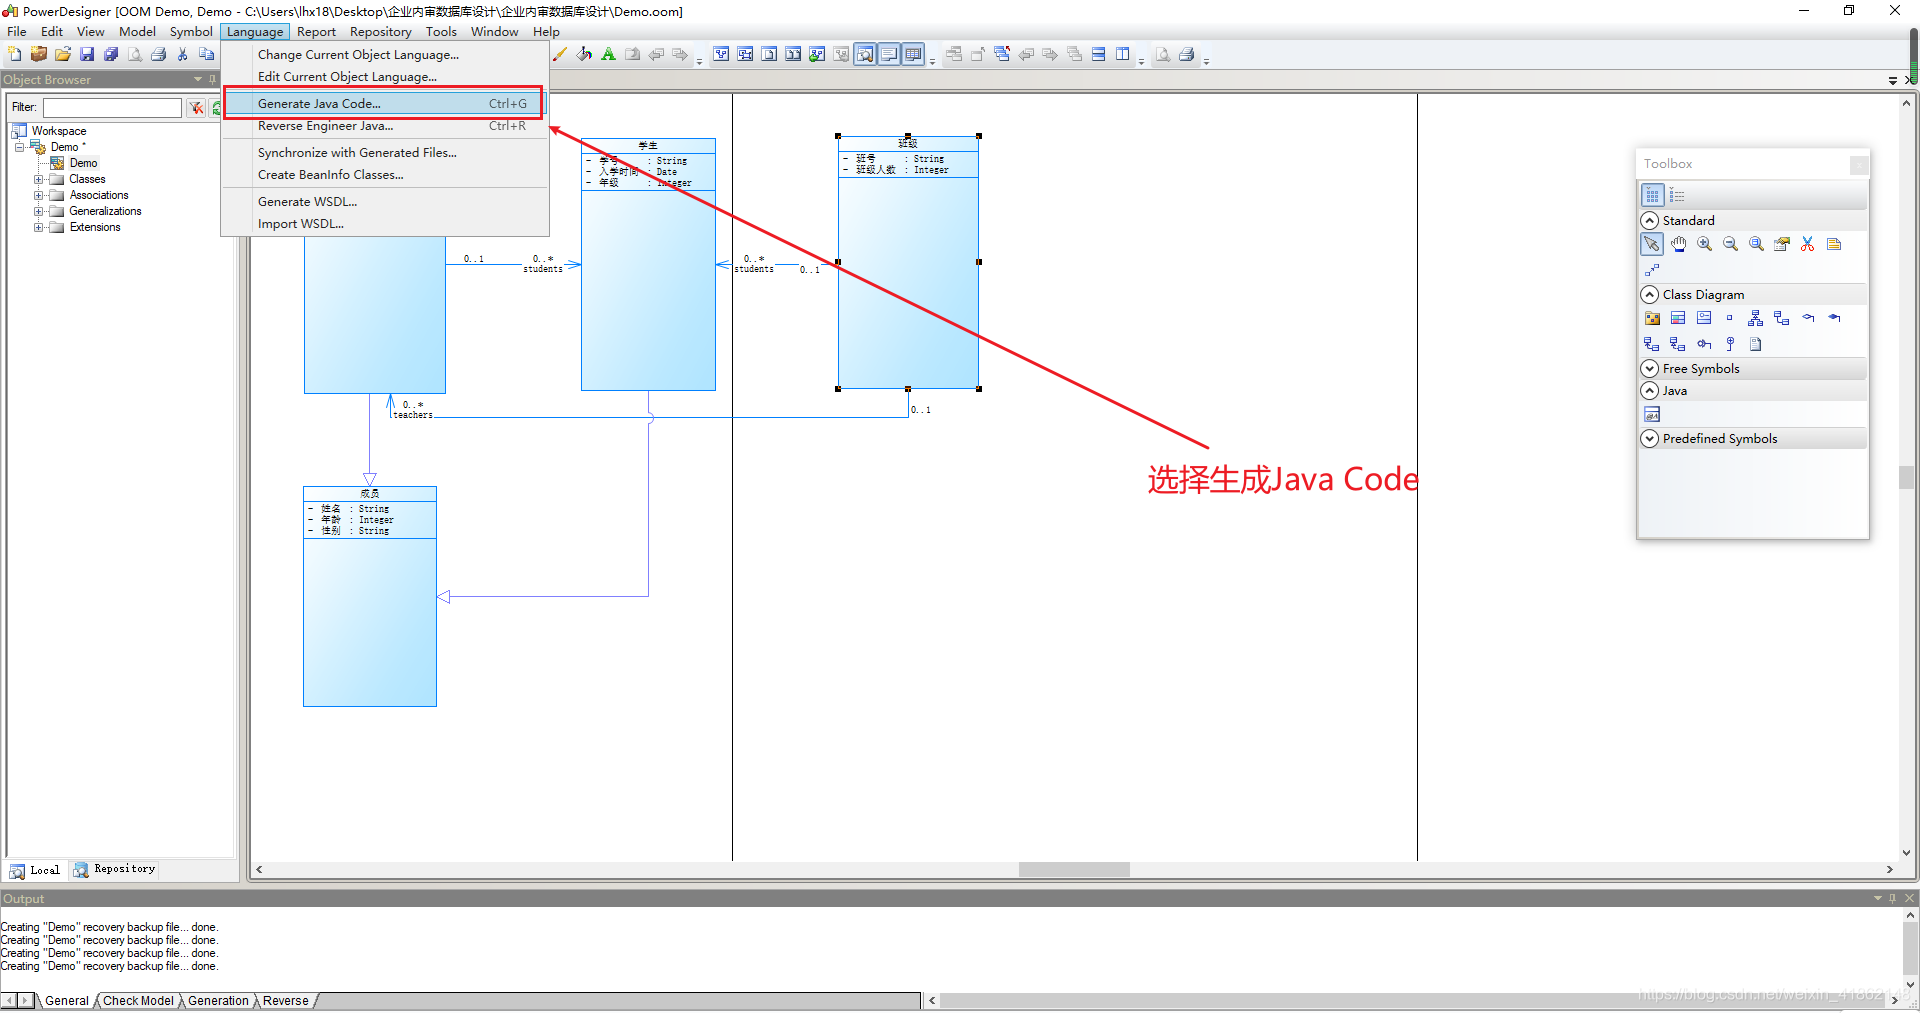Viewport: 1920px width, 1013px height.
Task: Click the paint bucket fill format icon
Action: (584, 54)
